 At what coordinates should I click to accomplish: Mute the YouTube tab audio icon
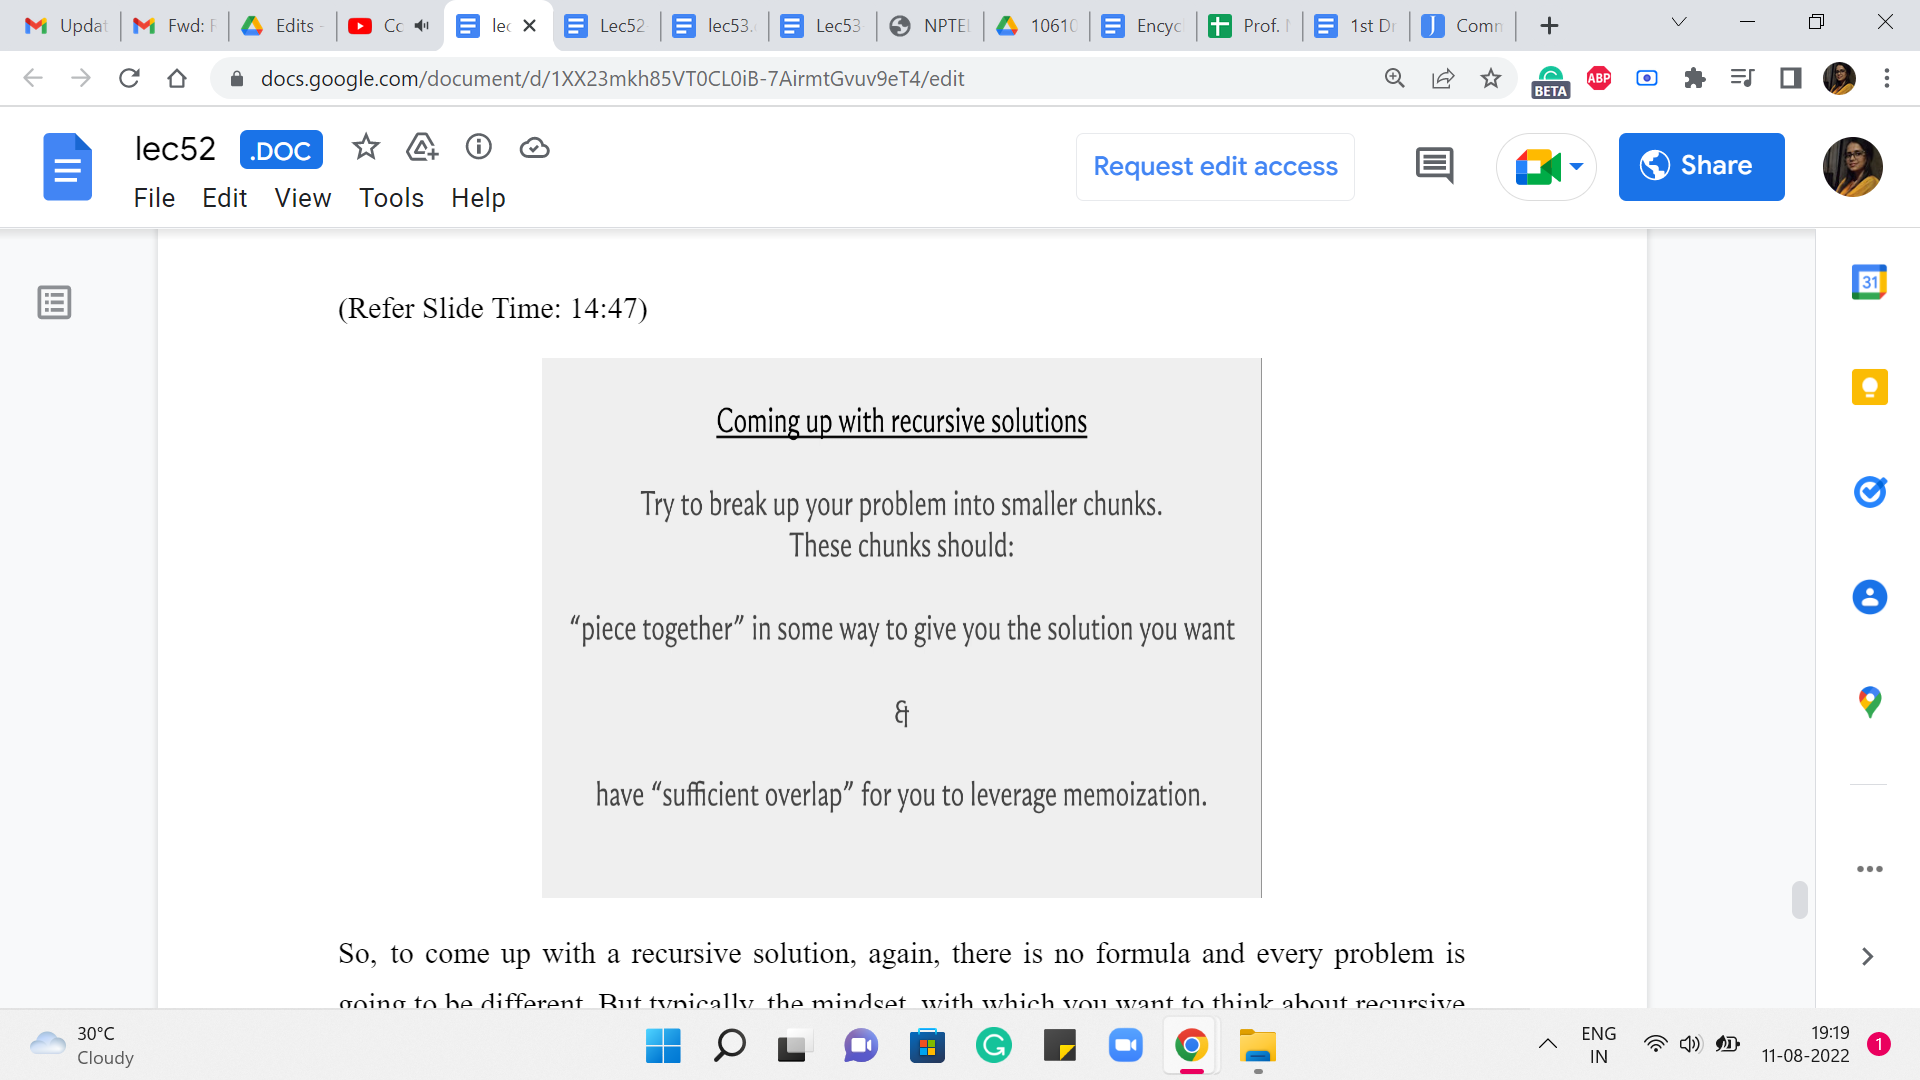422,26
